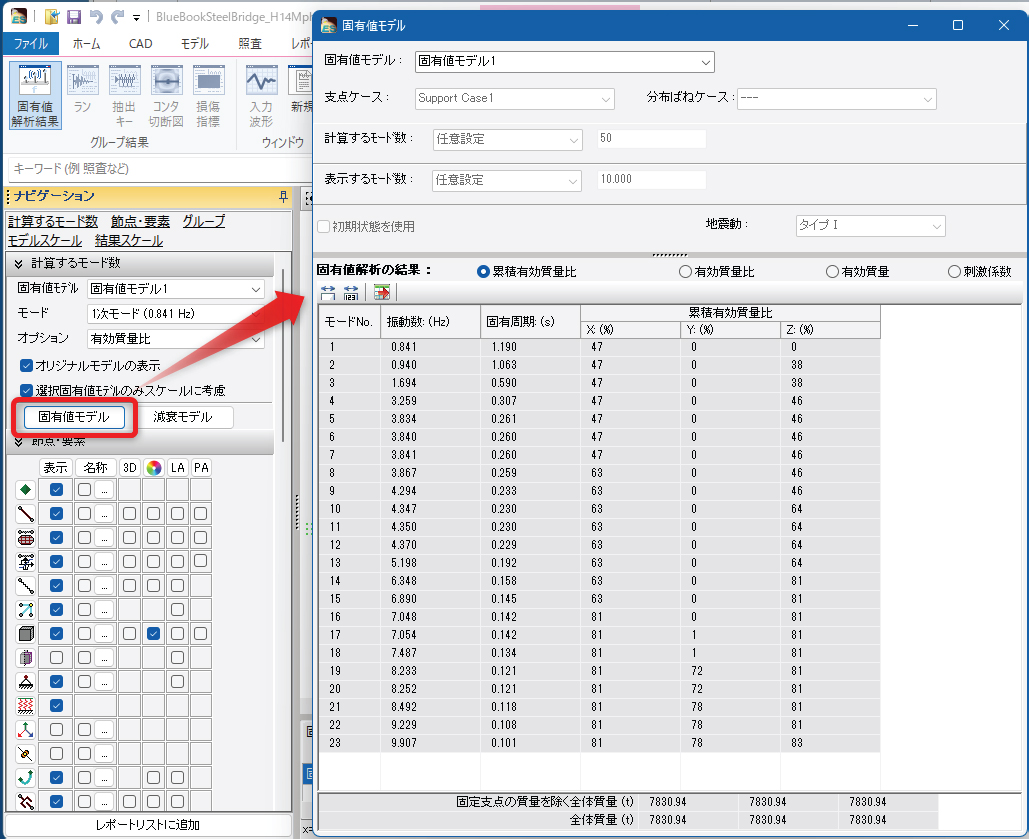
Task: Select the 有効質量比 radio button
Action: tap(685, 272)
